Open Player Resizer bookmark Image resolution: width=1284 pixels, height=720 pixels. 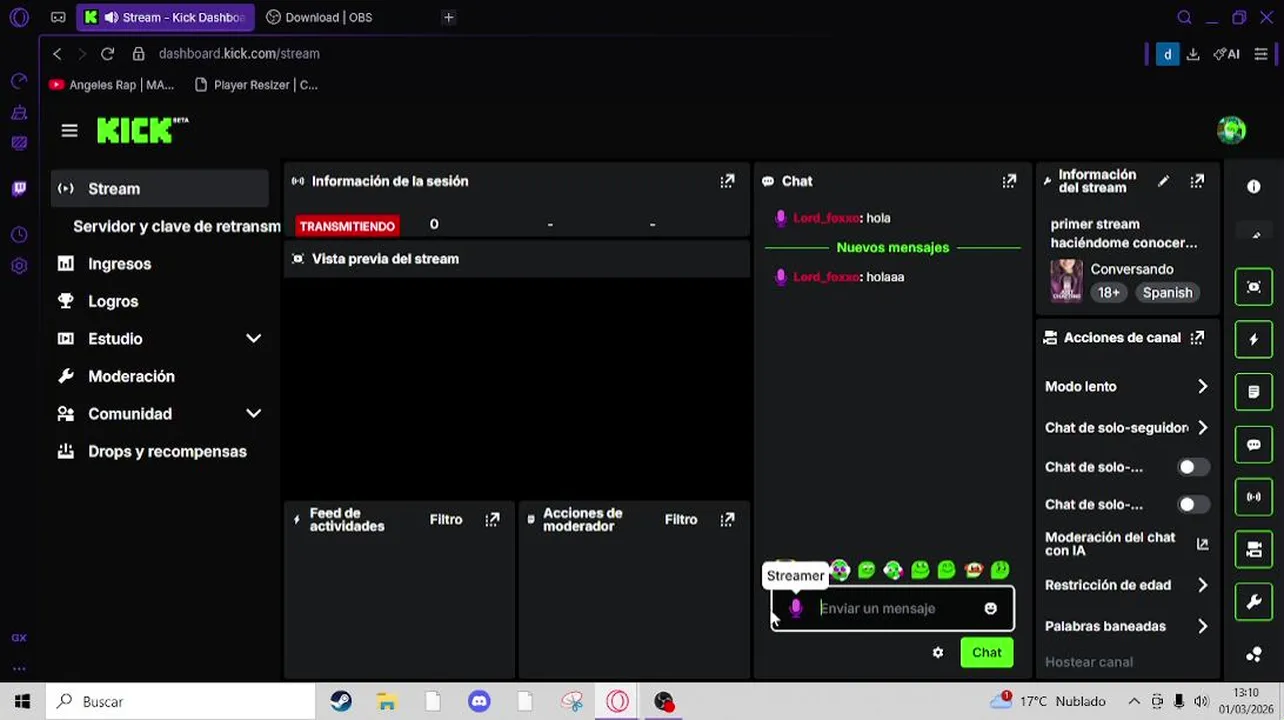pos(256,85)
